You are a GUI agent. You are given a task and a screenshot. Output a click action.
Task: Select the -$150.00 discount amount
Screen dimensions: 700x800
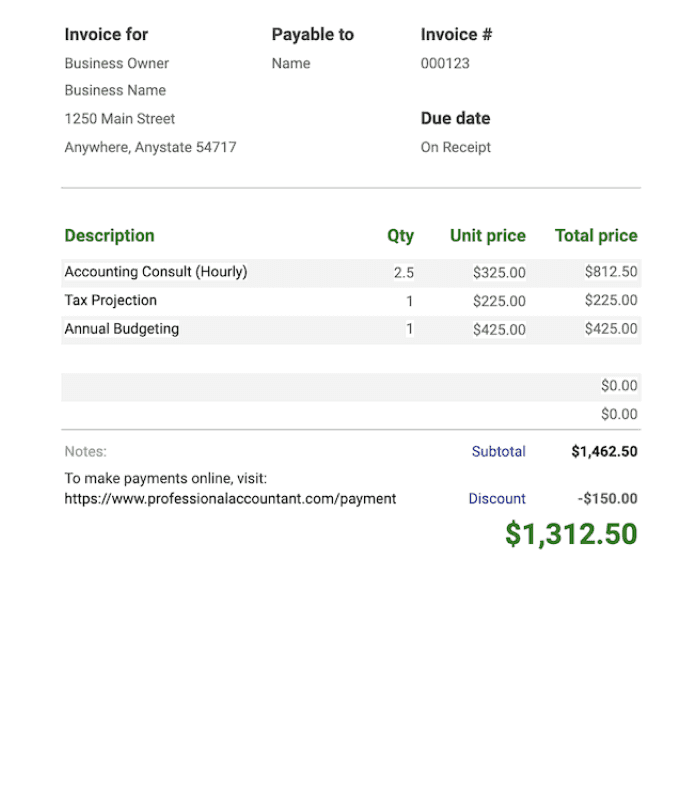pos(607,498)
